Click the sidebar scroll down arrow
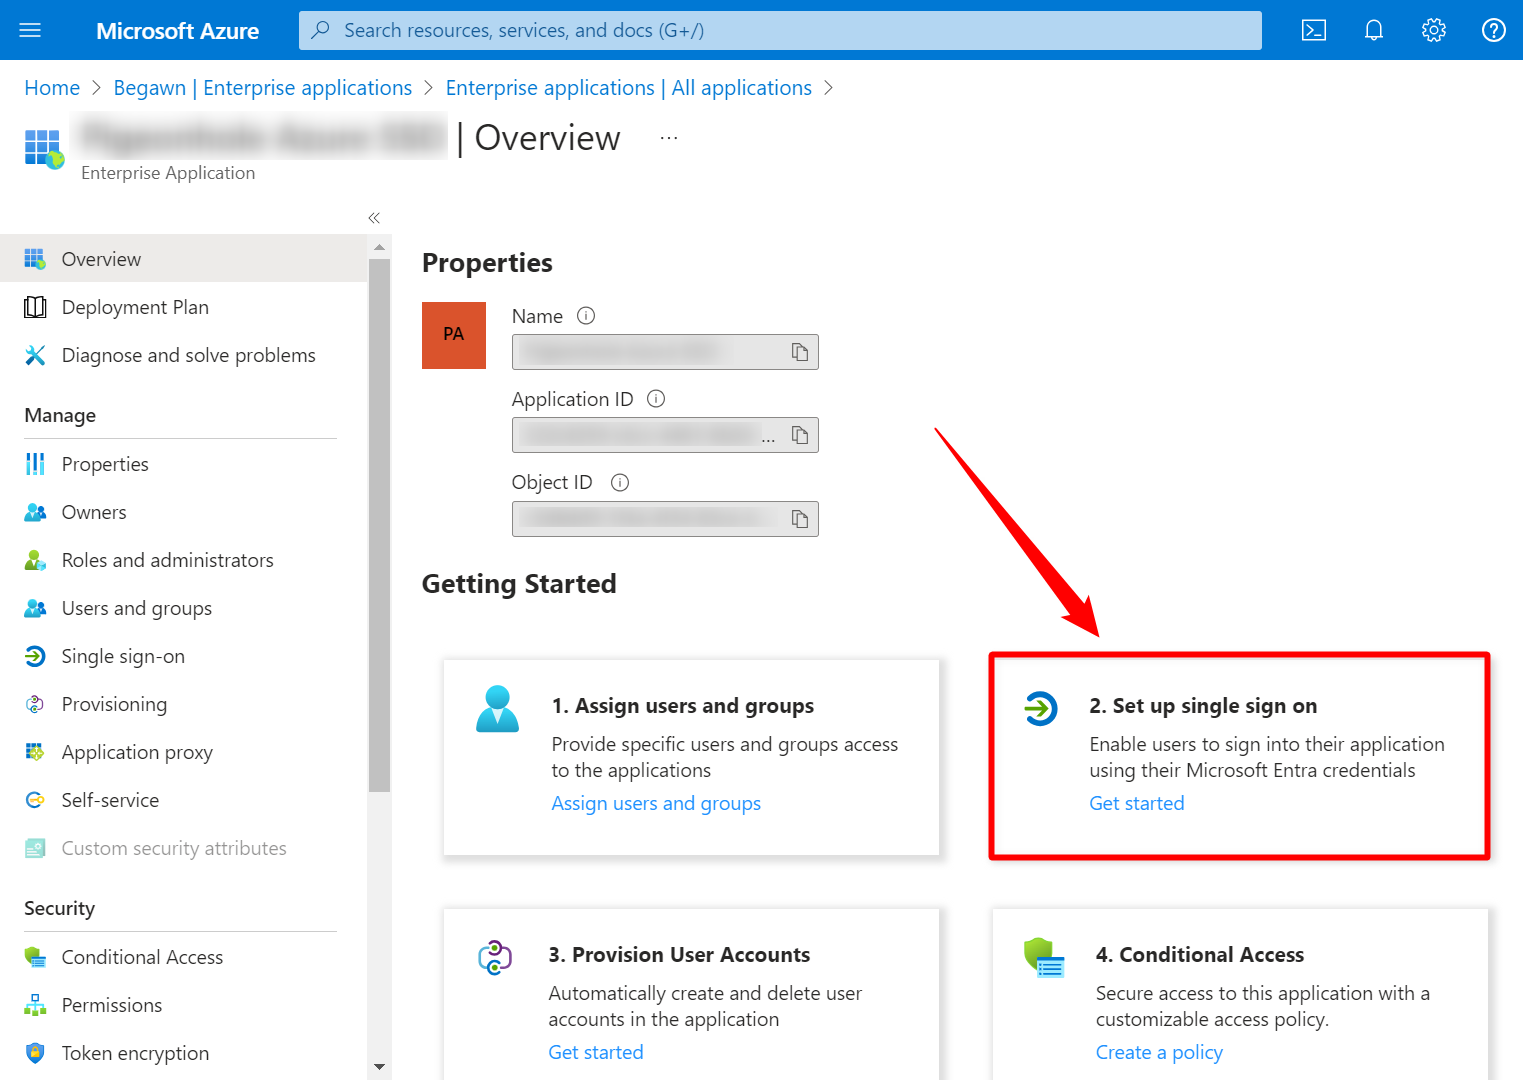This screenshot has height=1080, width=1523. (x=379, y=1067)
